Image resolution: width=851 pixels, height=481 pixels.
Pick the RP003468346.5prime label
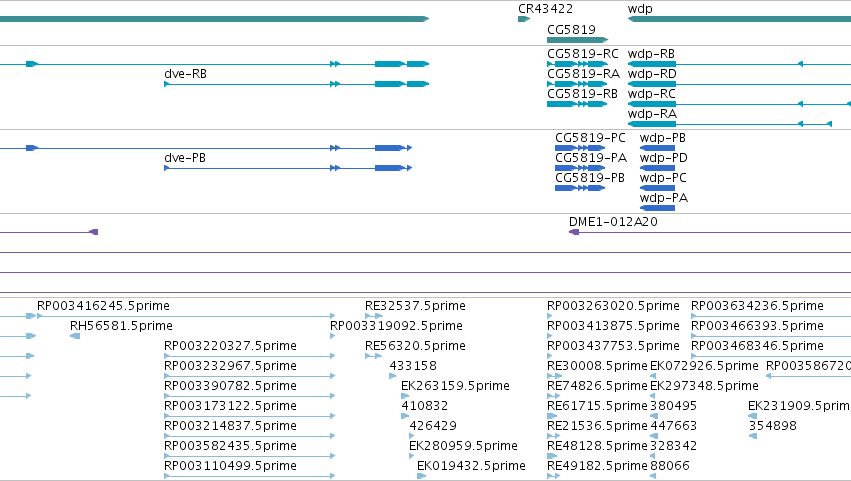(x=757, y=346)
